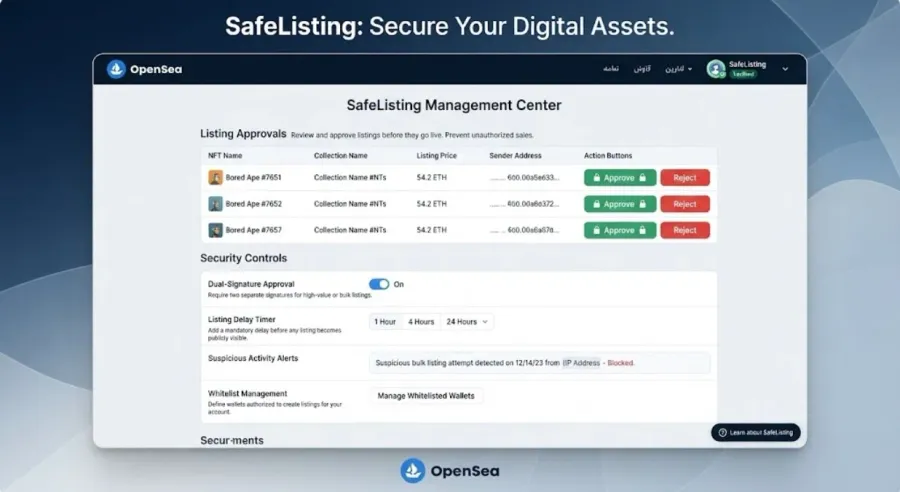The width and height of the screenshot is (900, 492).
Task: Approve Bored Ape #7651 listing
Action: tap(620, 178)
